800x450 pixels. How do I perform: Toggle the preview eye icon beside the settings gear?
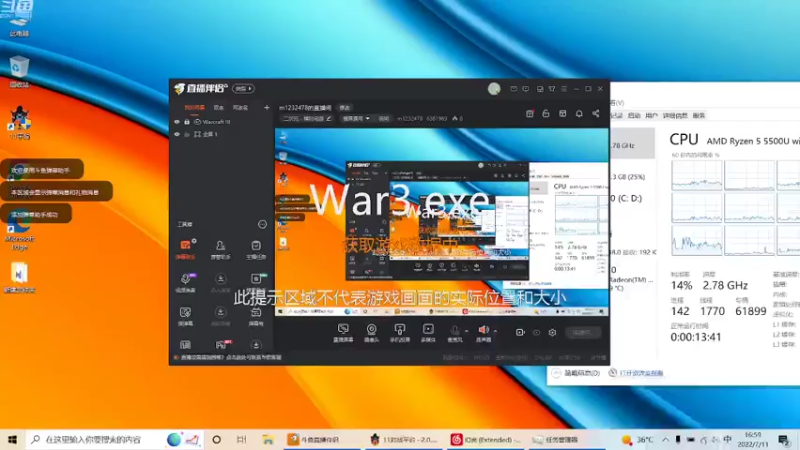point(536,332)
